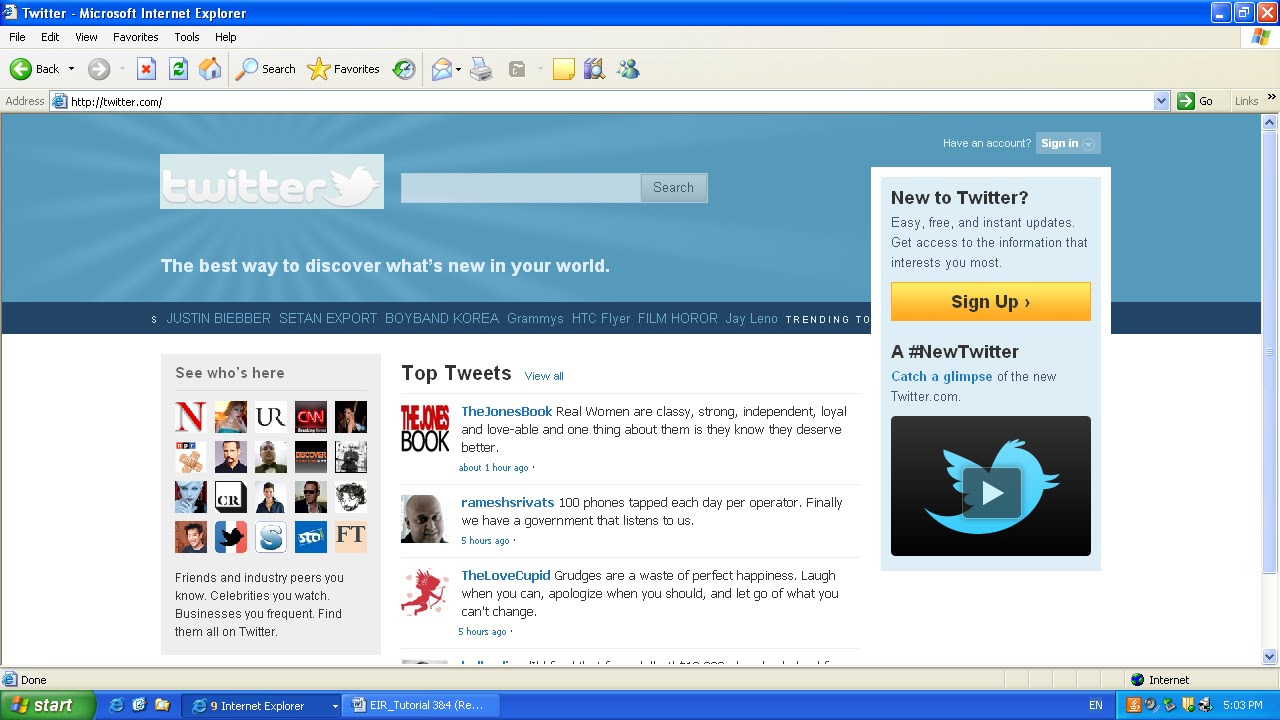Click the Twitter Search button
1280x720 pixels.
pos(673,188)
